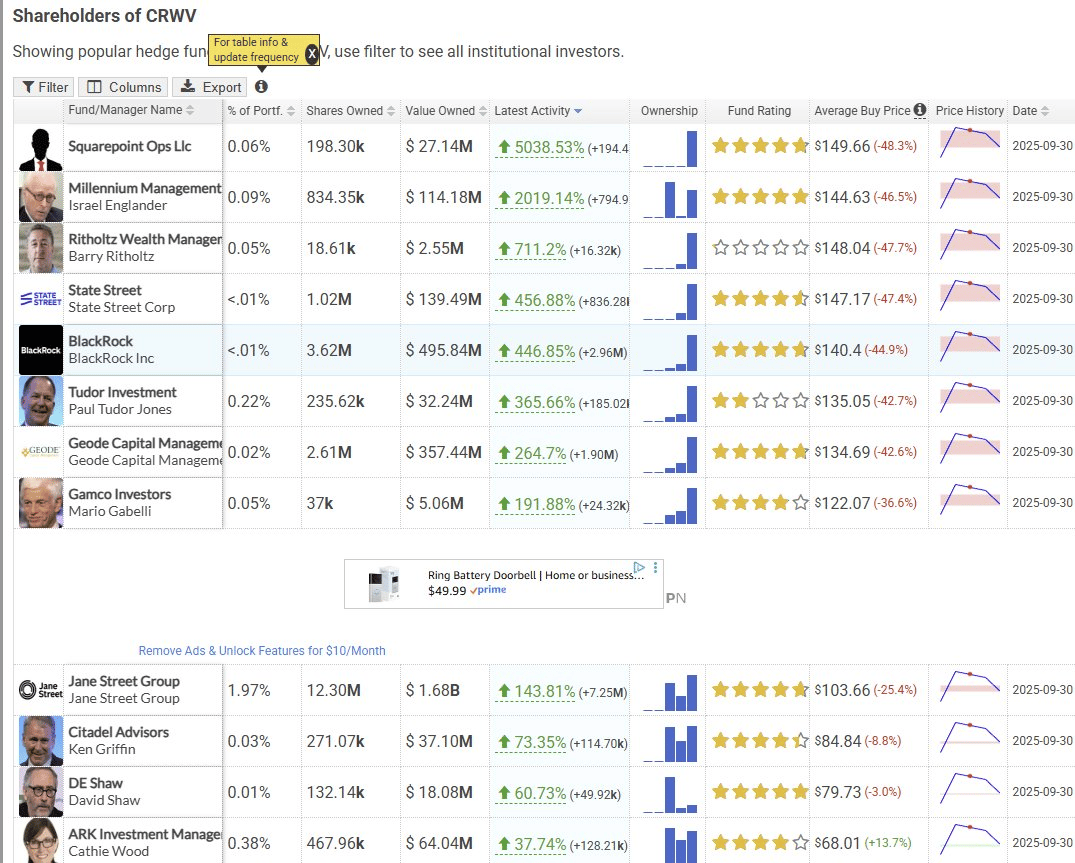1075x863 pixels.
Task: Click Squarepoint's ownership bar chart
Action: click(671, 149)
